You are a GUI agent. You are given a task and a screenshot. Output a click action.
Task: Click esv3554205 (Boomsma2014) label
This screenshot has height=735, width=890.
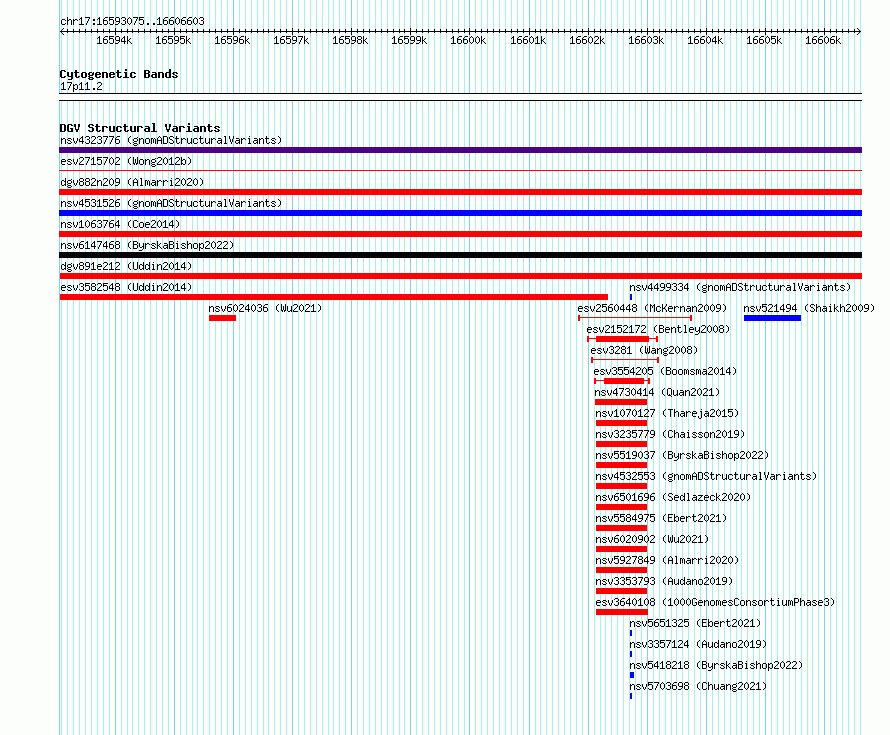pos(665,371)
